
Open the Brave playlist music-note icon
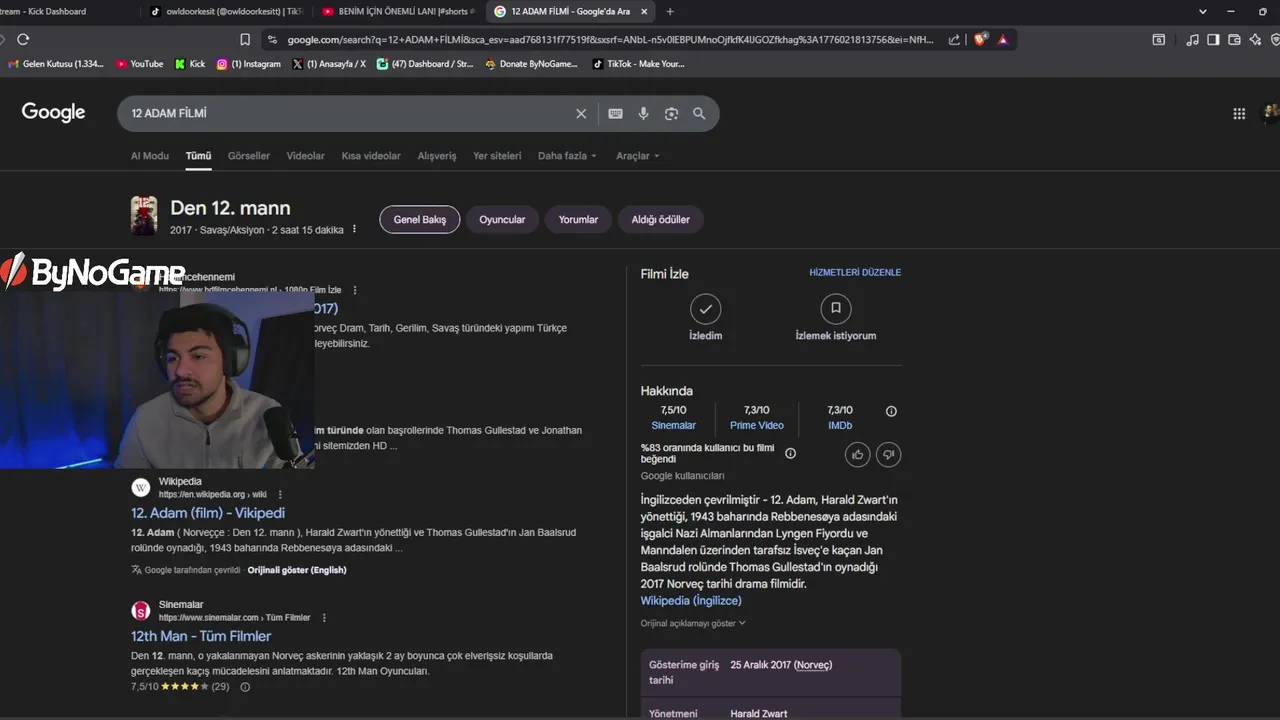click(x=1192, y=39)
